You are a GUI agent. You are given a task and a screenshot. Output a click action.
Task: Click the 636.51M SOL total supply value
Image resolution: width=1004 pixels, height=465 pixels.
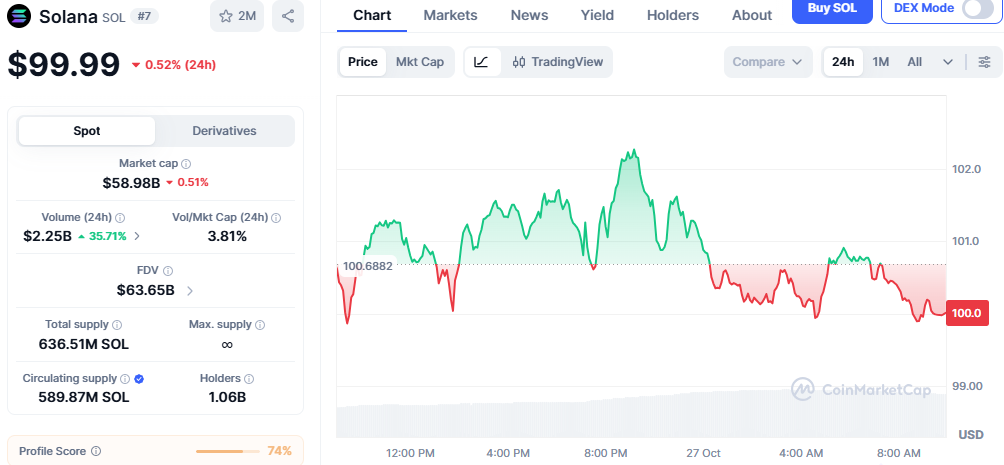coord(84,345)
